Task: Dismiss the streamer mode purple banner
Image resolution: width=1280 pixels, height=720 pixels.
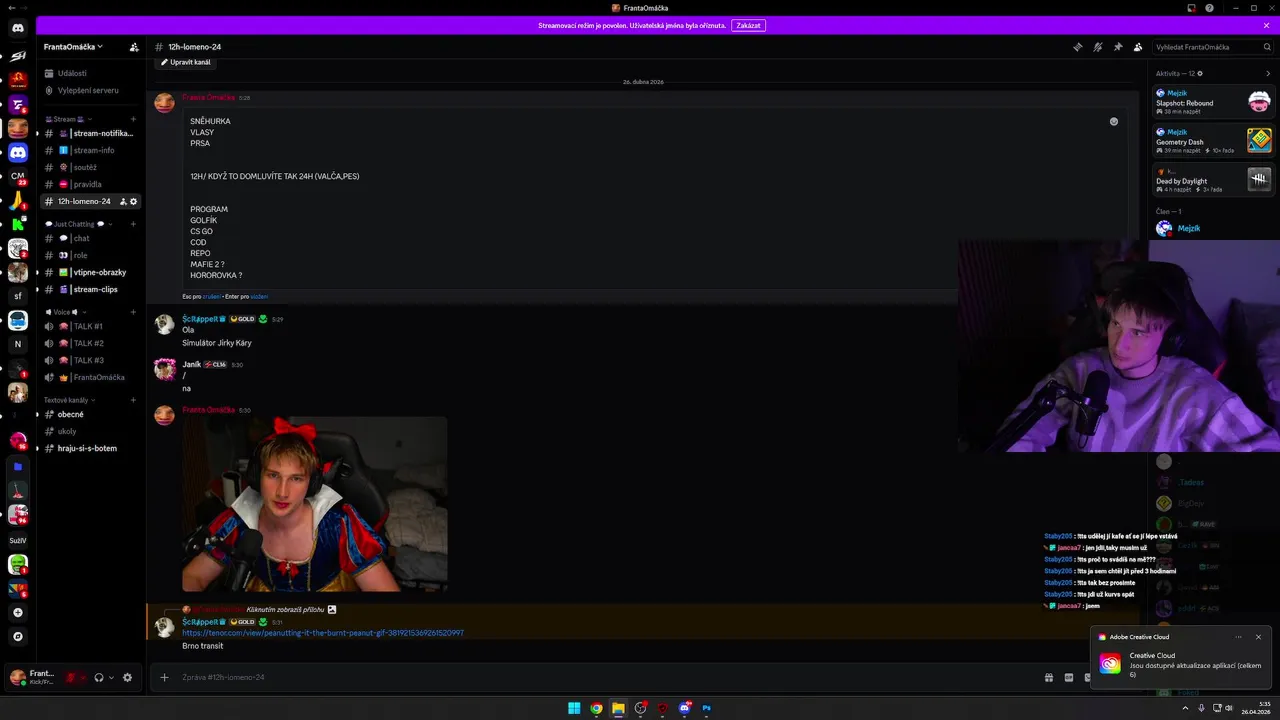Action: [1266, 25]
